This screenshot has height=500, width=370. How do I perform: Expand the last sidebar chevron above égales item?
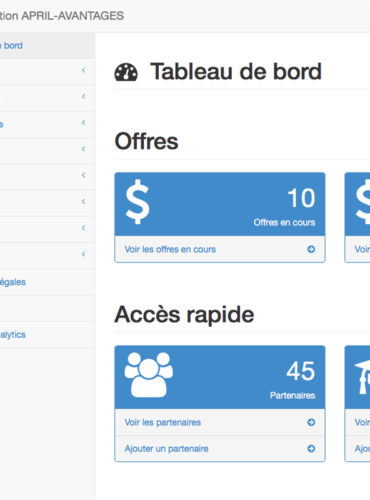coord(83,254)
